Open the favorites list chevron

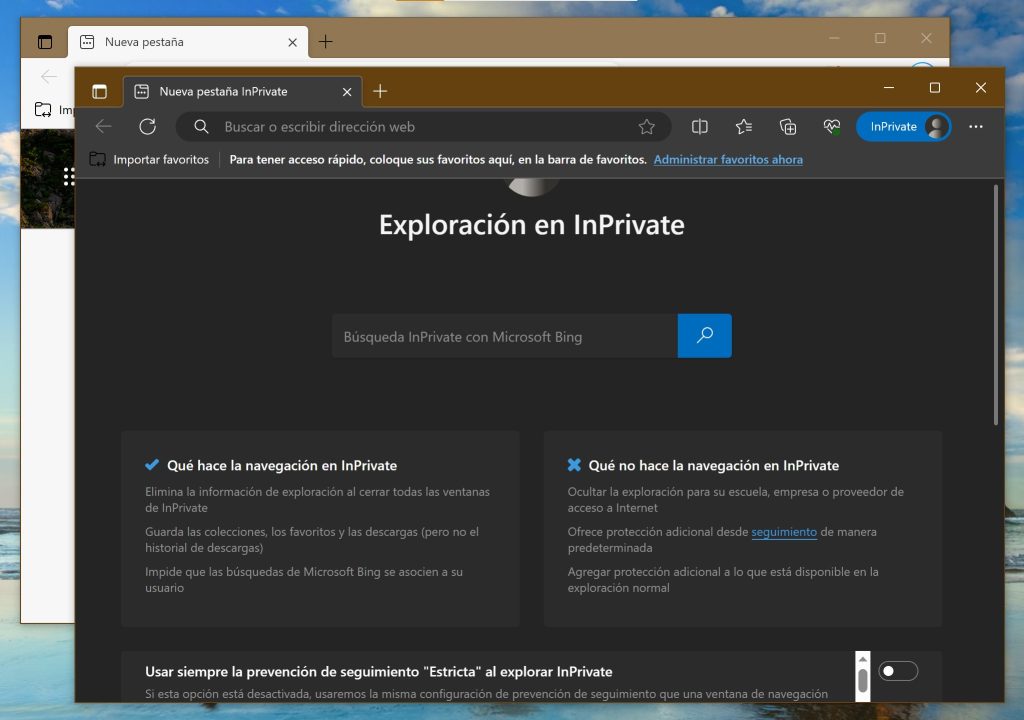point(743,127)
